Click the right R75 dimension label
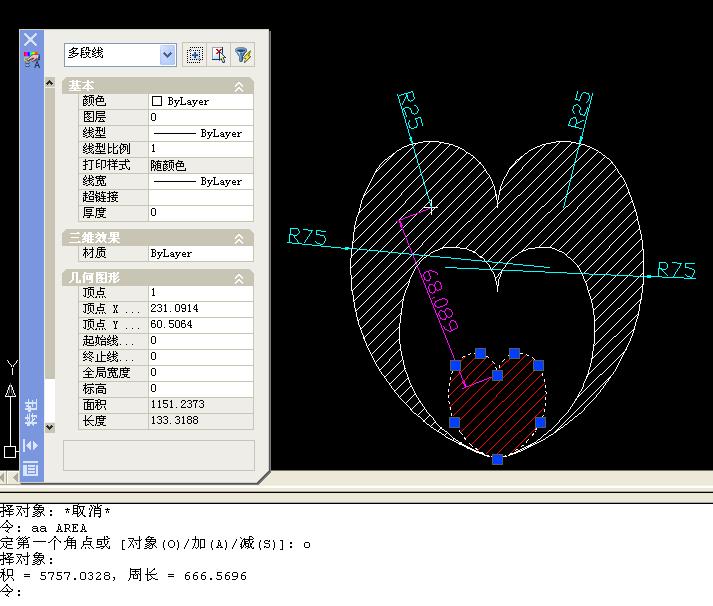The height and width of the screenshot is (606, 713). pos(676,270)
